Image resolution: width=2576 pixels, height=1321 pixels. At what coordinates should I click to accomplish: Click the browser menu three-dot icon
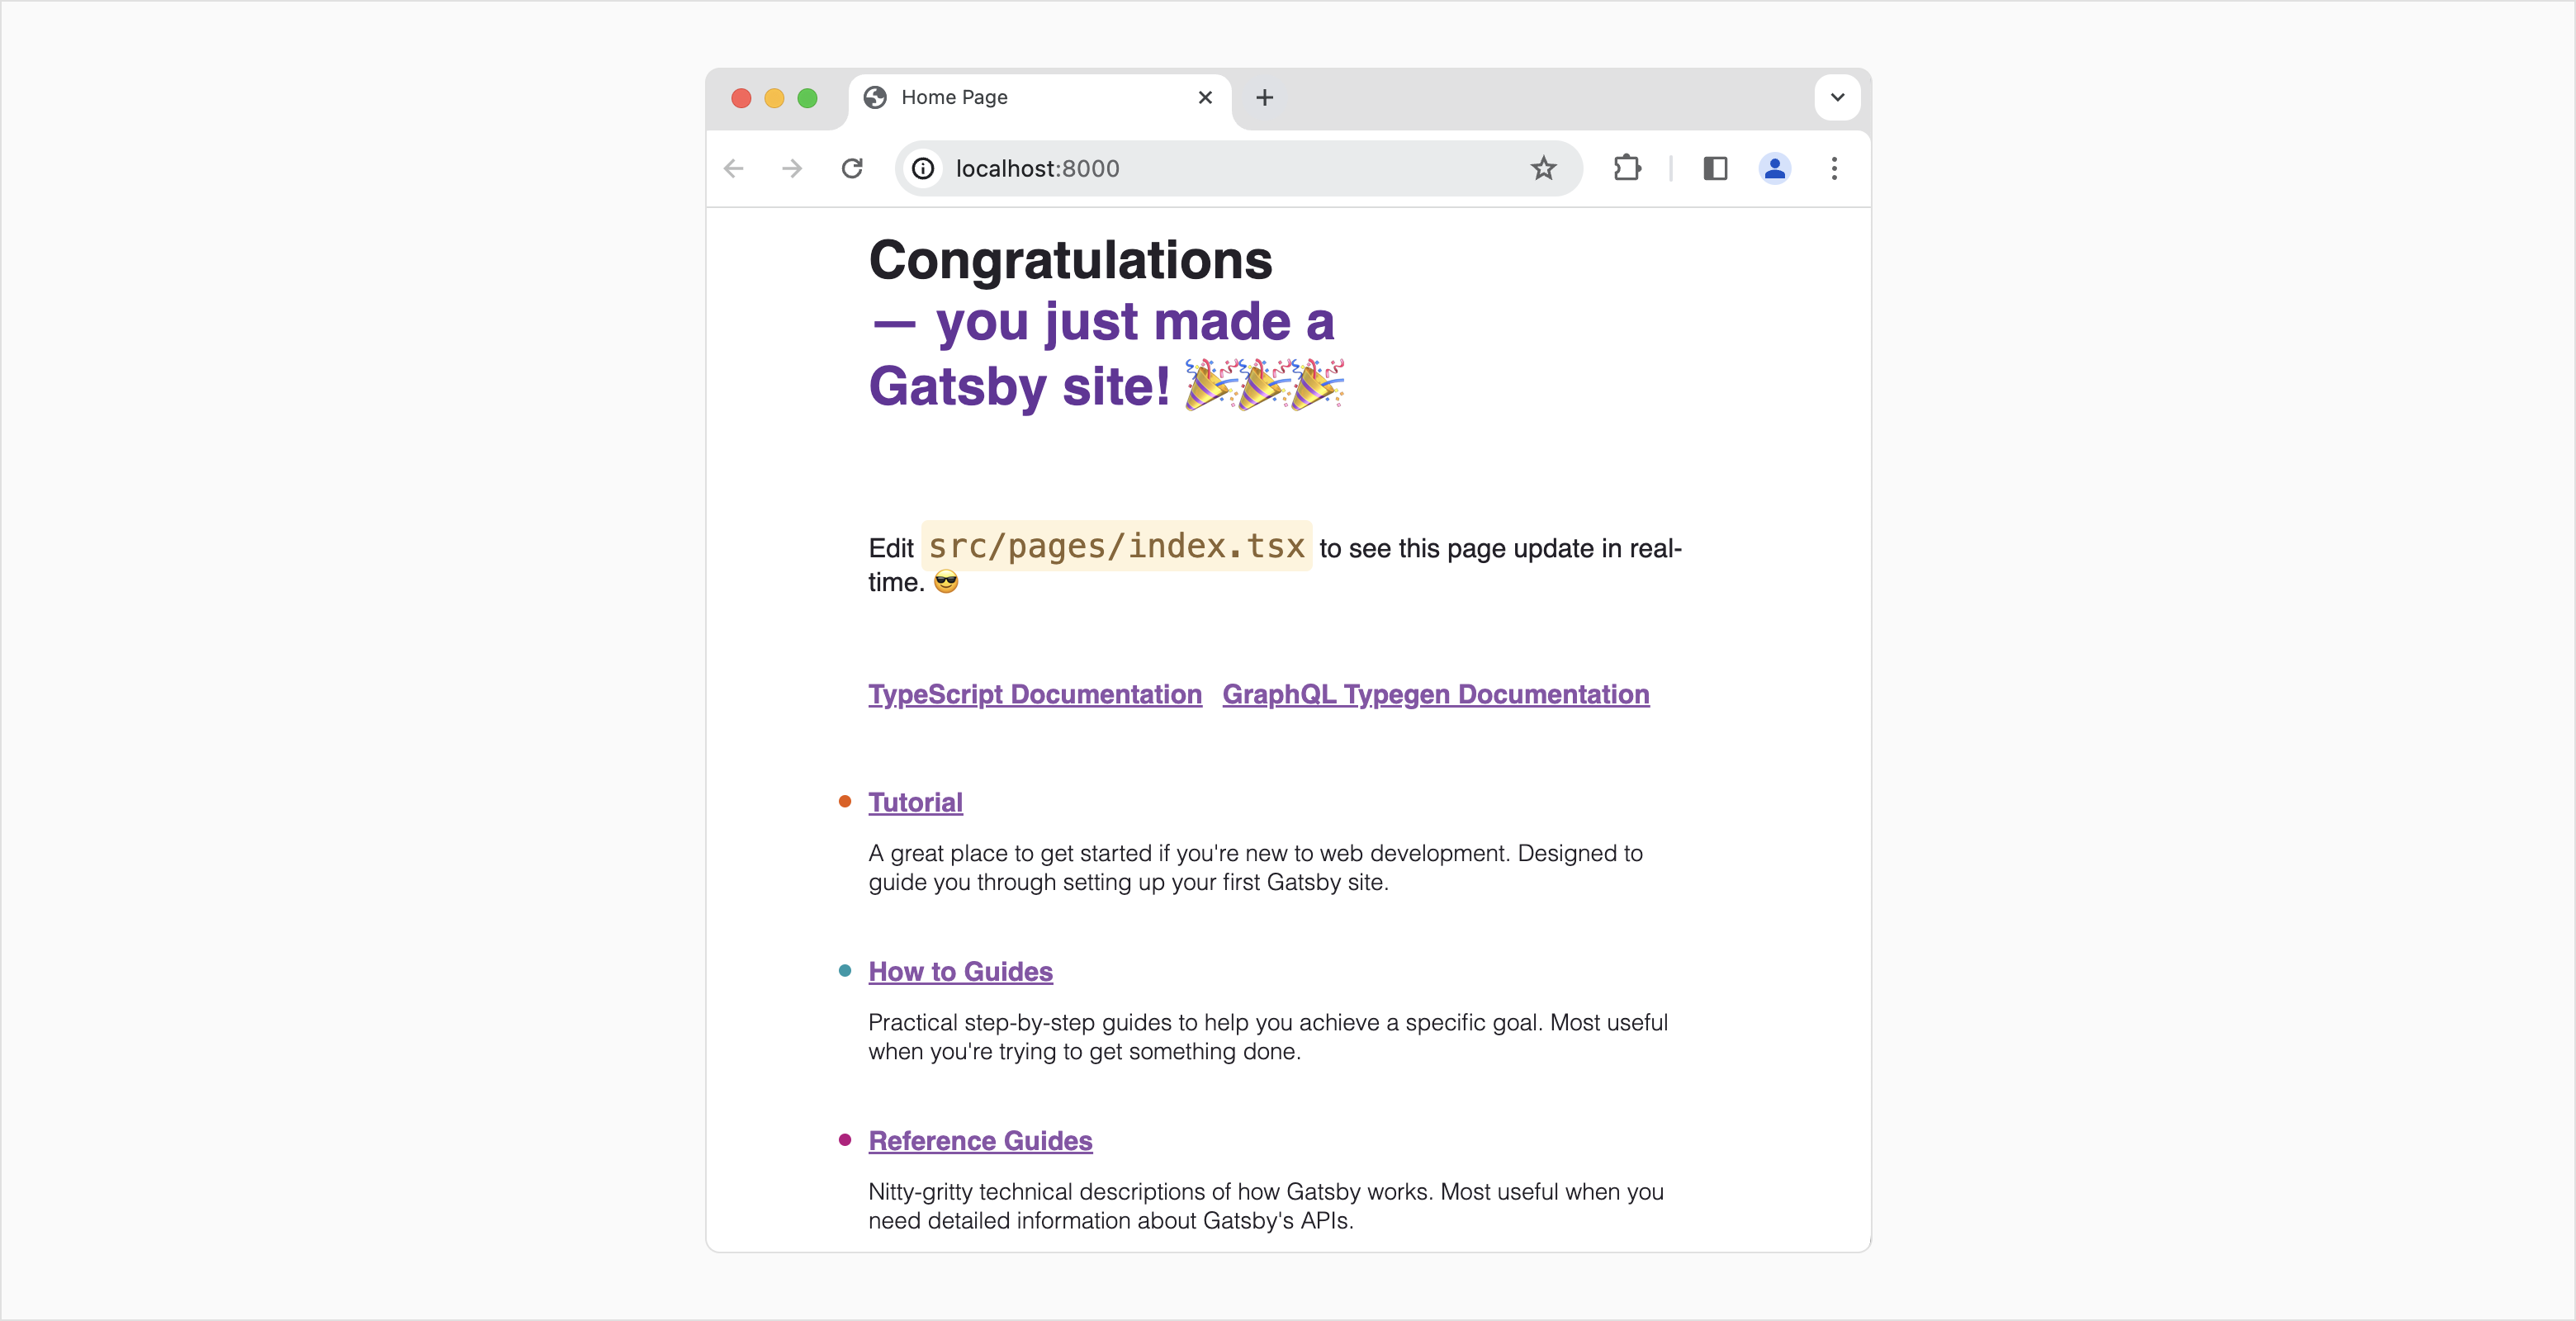(x=1835, y=168)
